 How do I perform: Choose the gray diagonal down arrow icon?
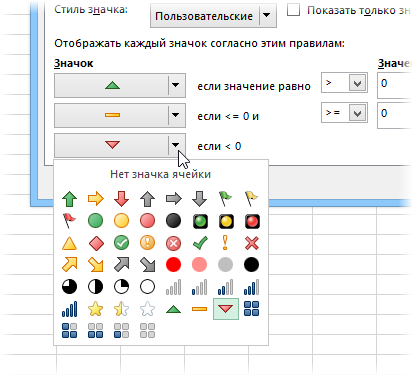click(x=147, y=264)
